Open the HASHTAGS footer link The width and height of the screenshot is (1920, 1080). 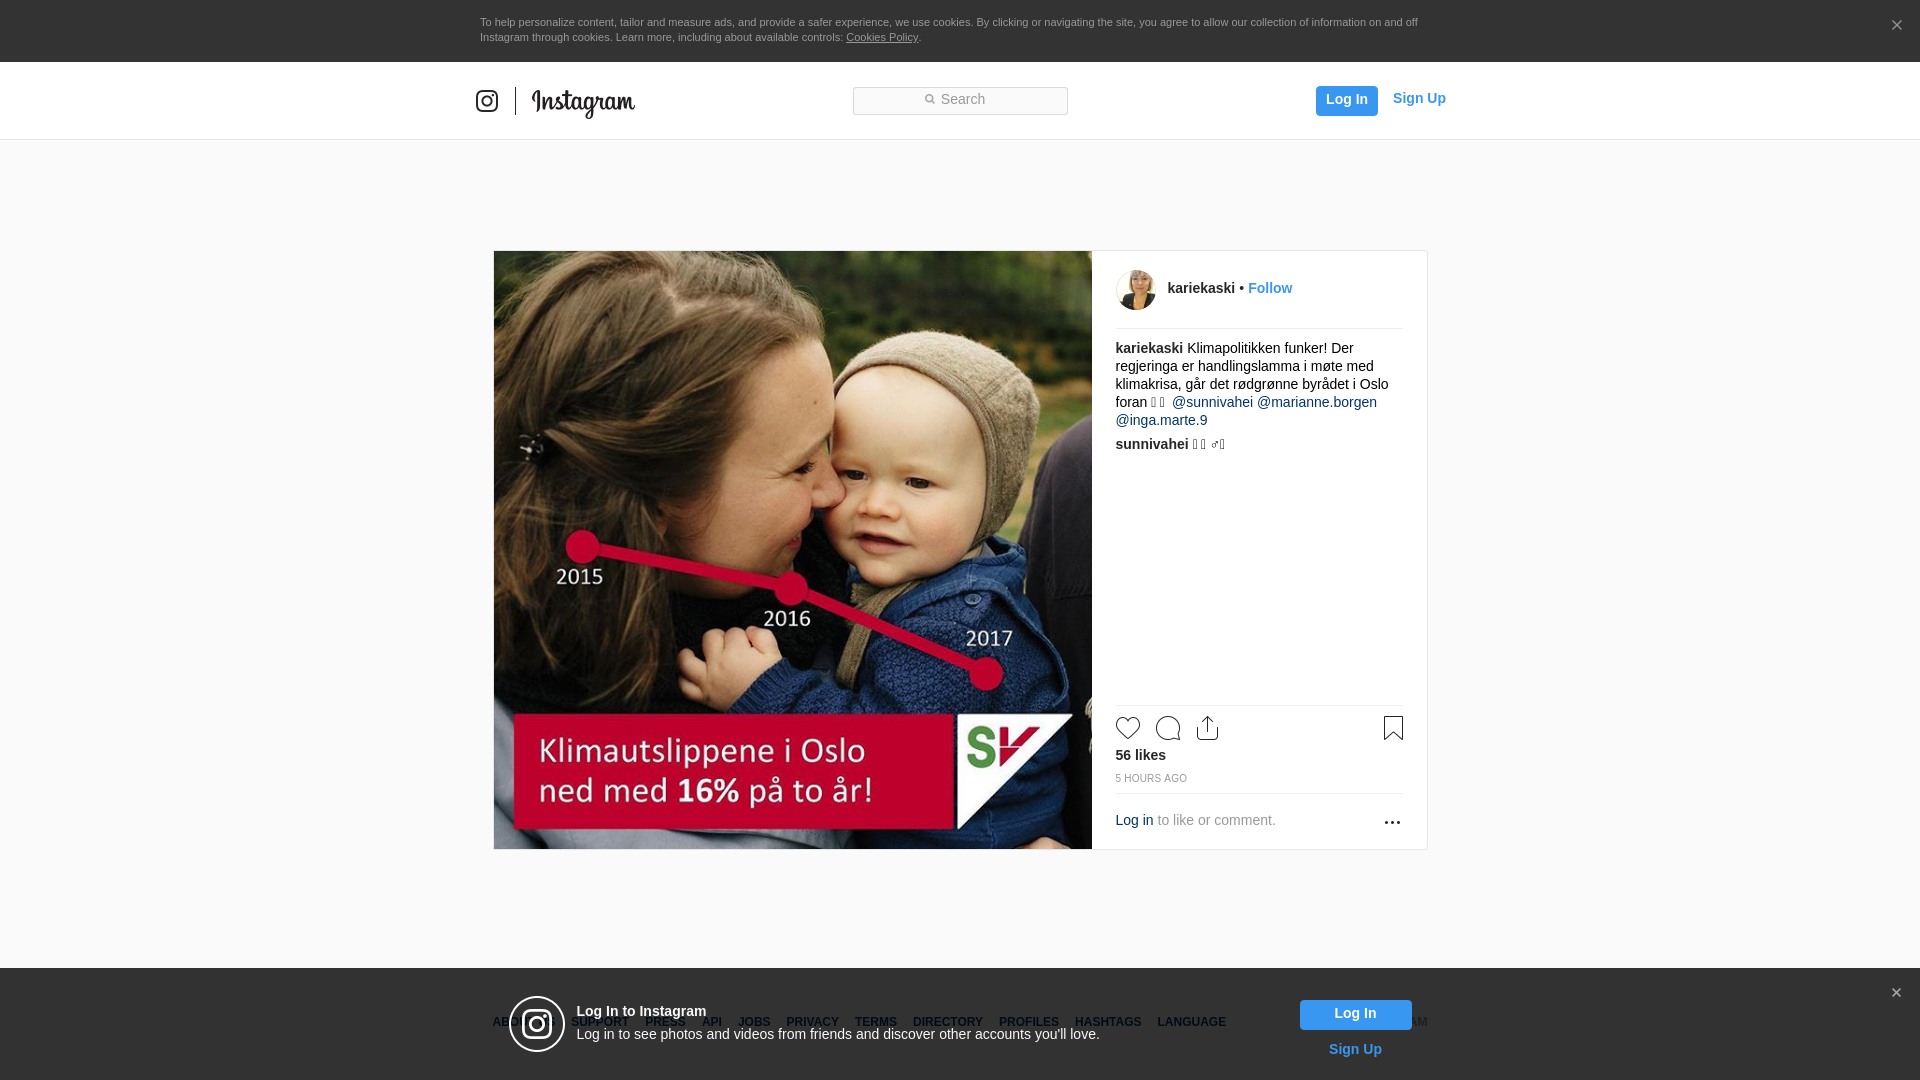pos(1108,1022)
